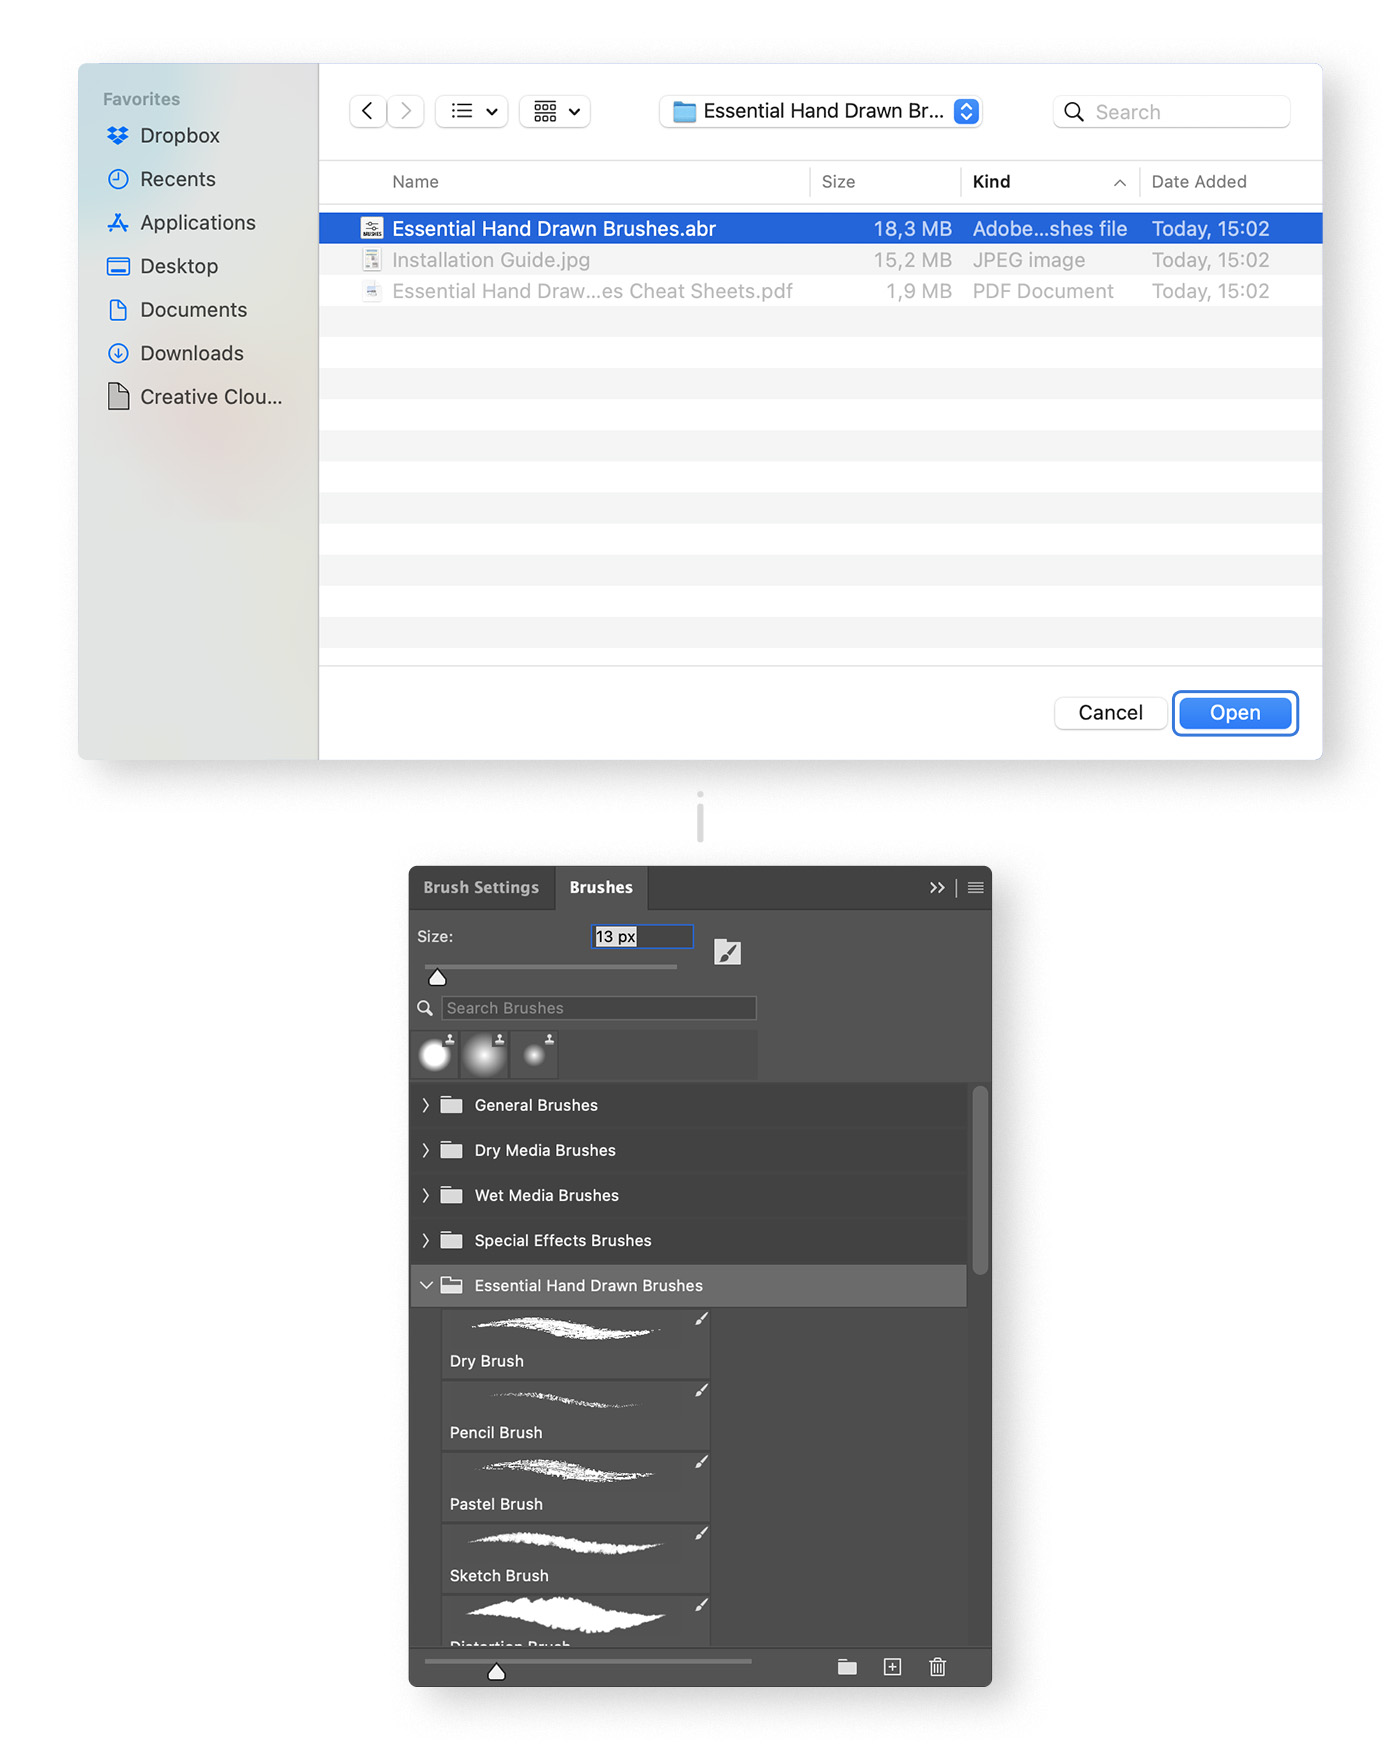The height and width of the screenshot is (1750, 1400).
Task: Choose the Dry Brush preset
Action: tap(576, 1343)
